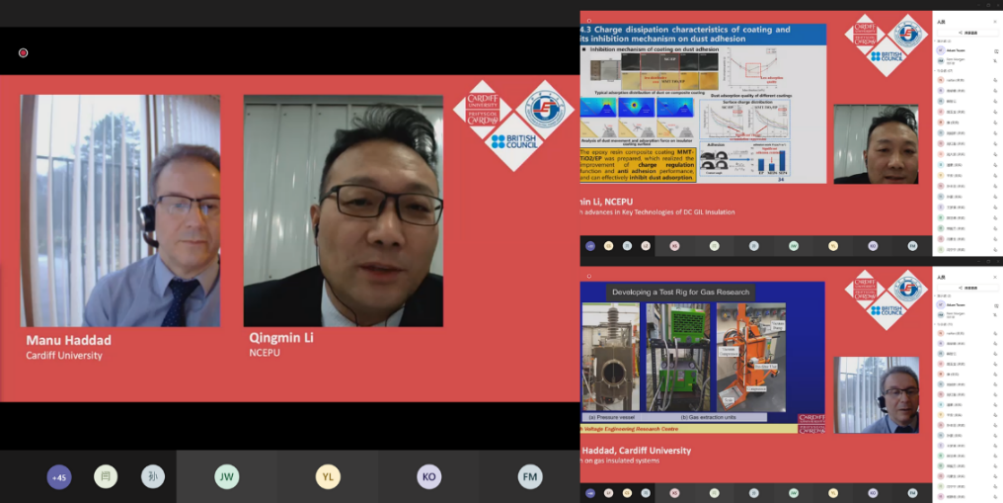Select Manu Haddad's small webcam in lower-right window
1003x503 pixels.
pos(875,394)
